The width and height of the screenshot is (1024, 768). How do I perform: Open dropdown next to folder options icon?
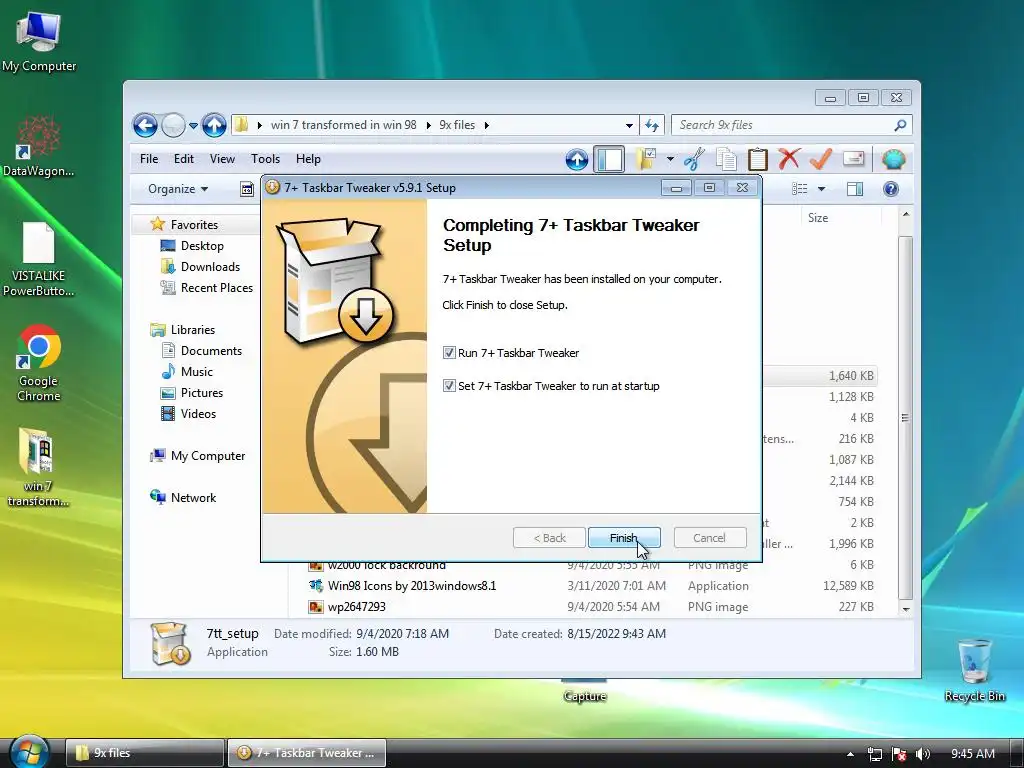pos(670,159)
